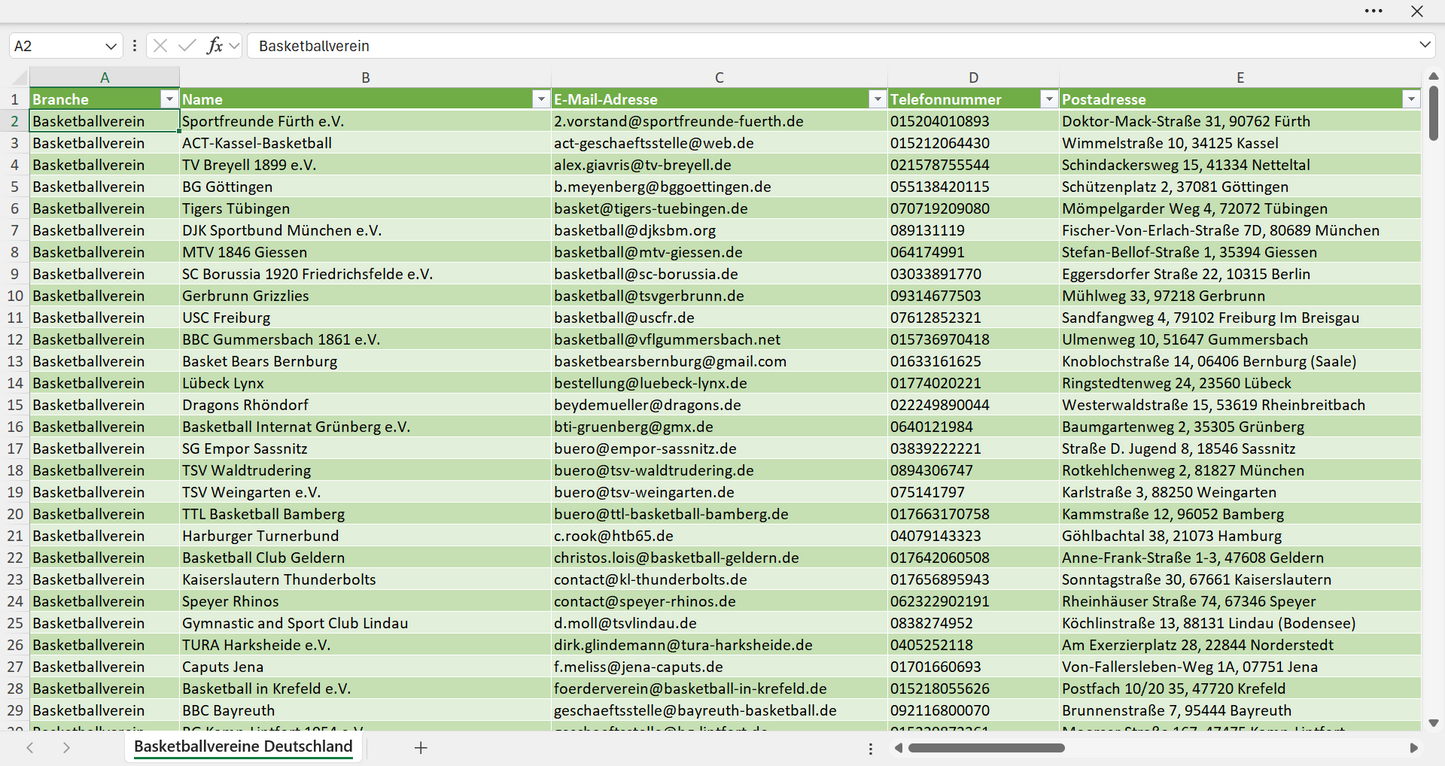Select the address Eggersdorfer Straße 22, 10315 Berlin
Viewport: 1445px width, 766px height.
pos(1240,274)
